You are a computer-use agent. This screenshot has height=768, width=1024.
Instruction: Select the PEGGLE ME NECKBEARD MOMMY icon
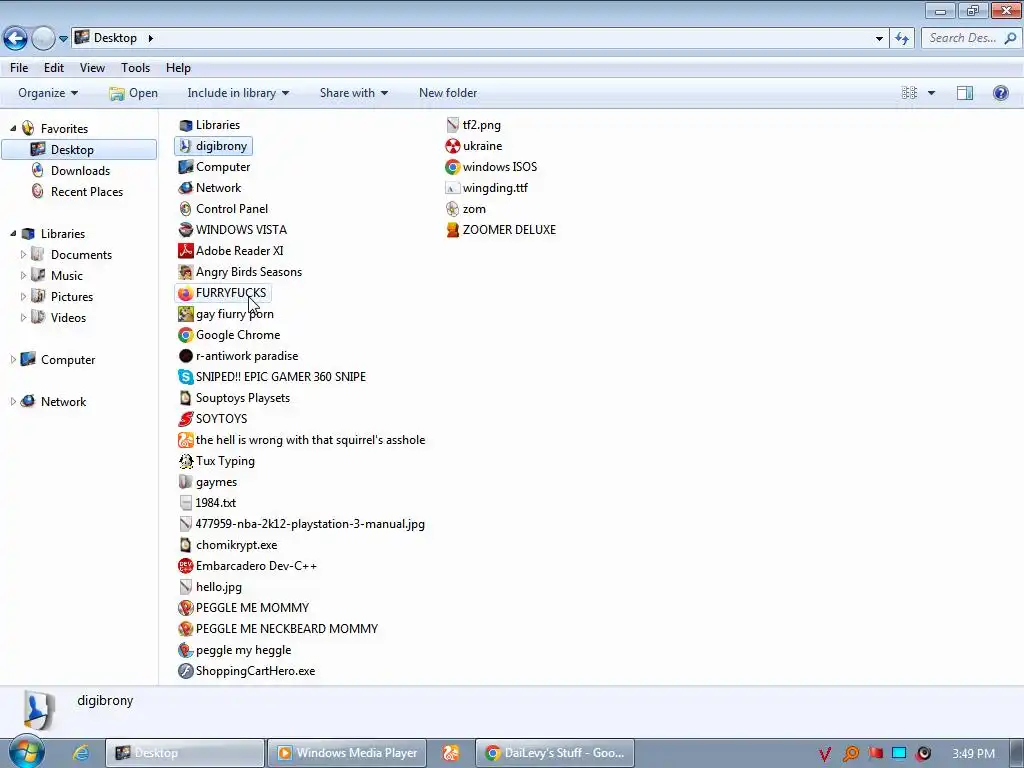coord(185,629)
